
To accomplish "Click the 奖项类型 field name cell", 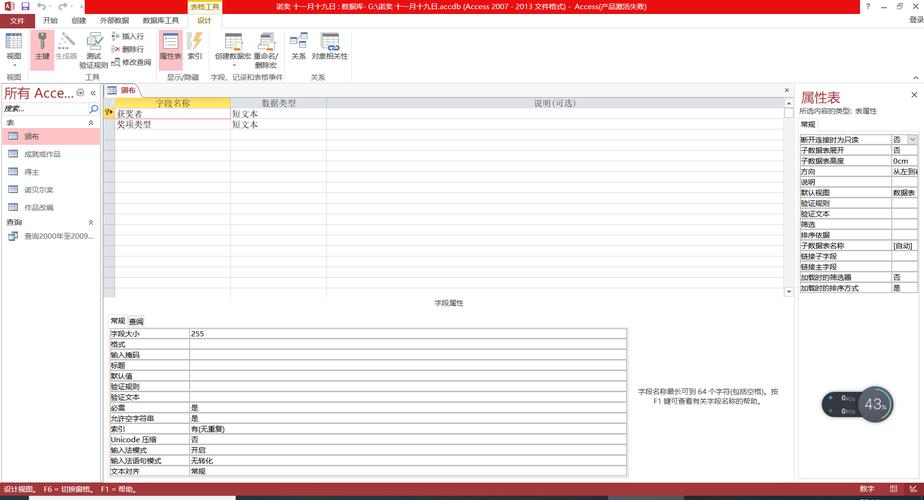I will coord(172,124).
